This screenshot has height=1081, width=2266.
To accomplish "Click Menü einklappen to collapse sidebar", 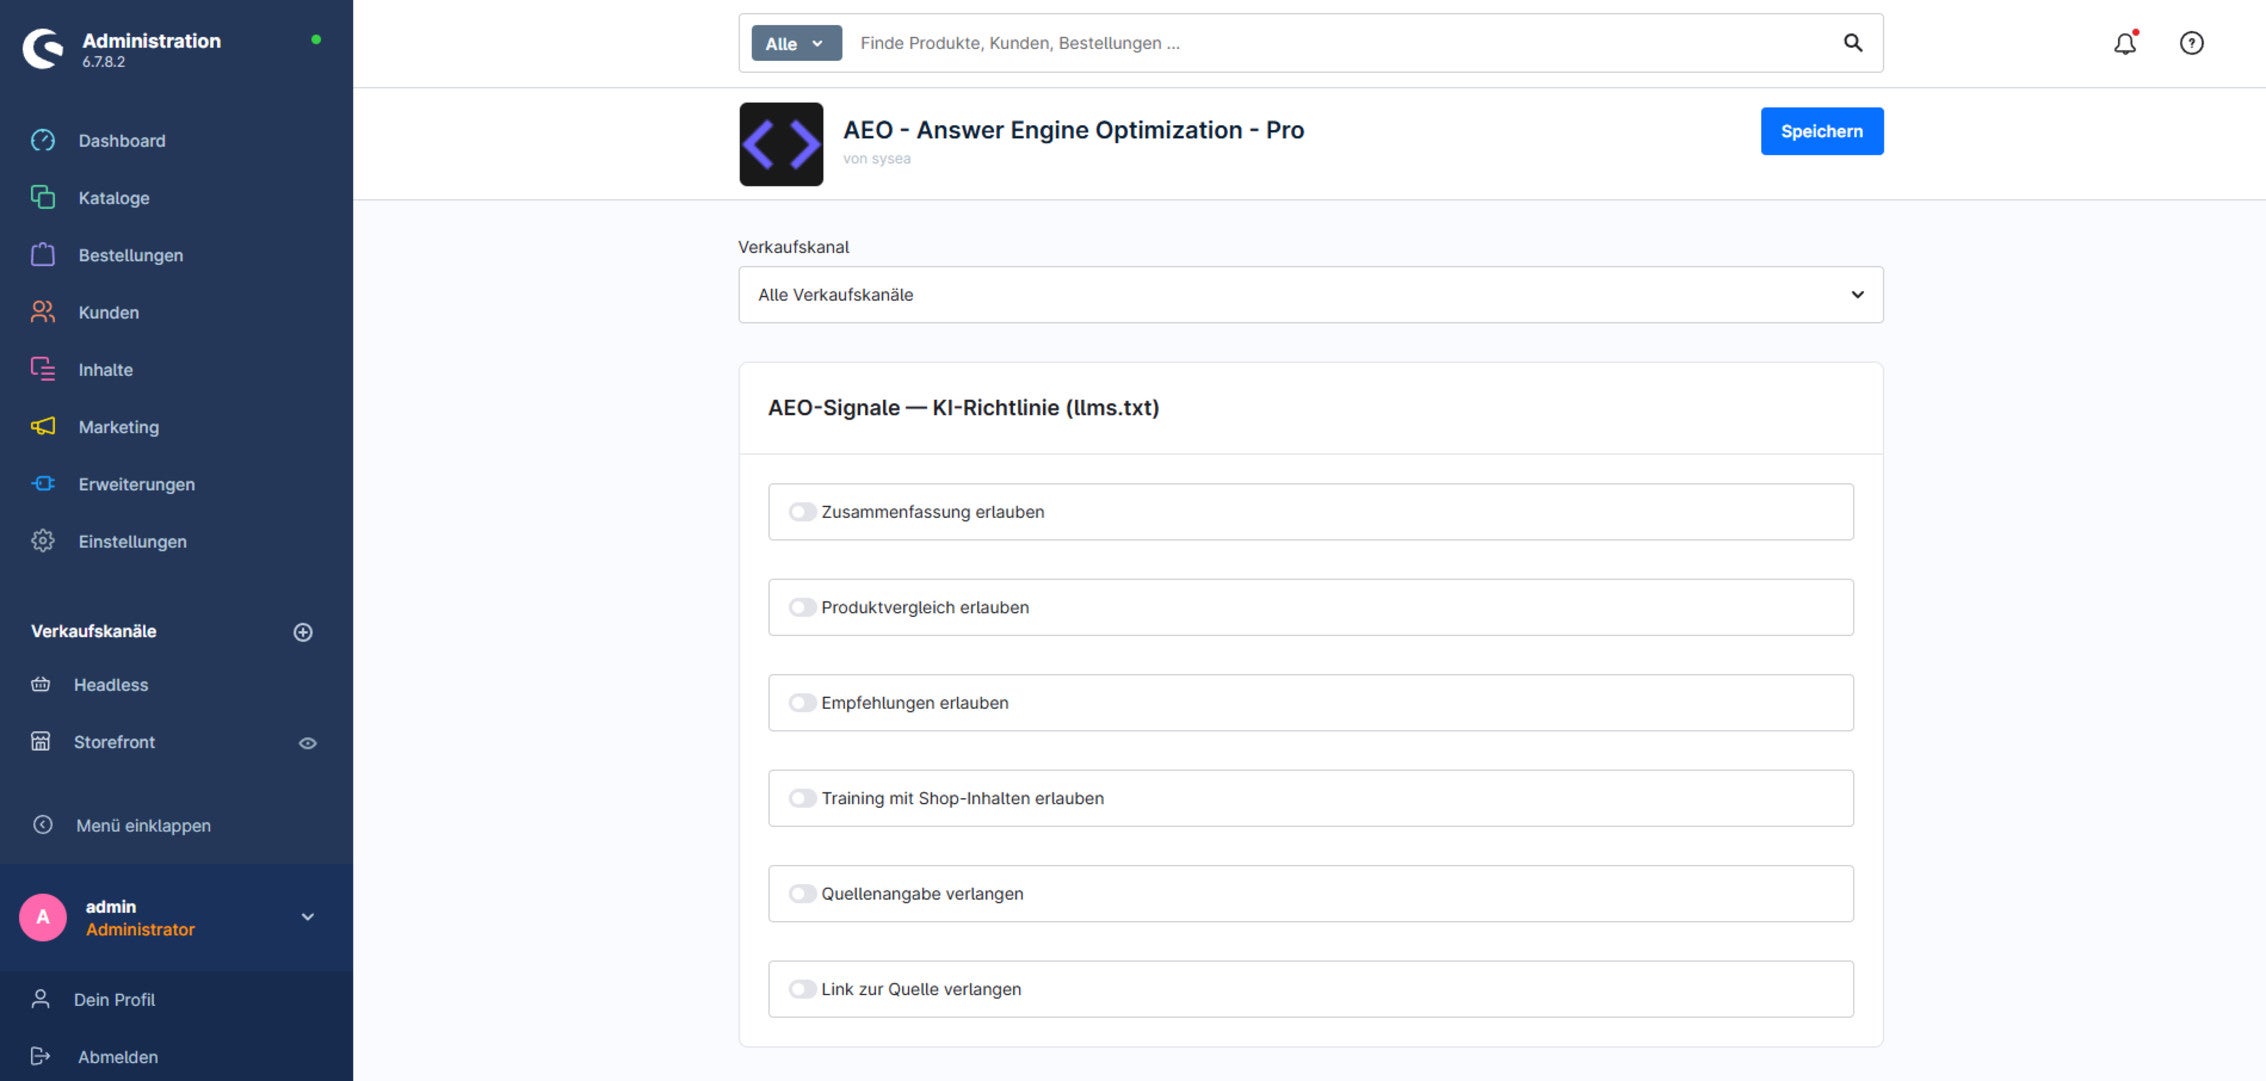I will (x=144, y=825).
